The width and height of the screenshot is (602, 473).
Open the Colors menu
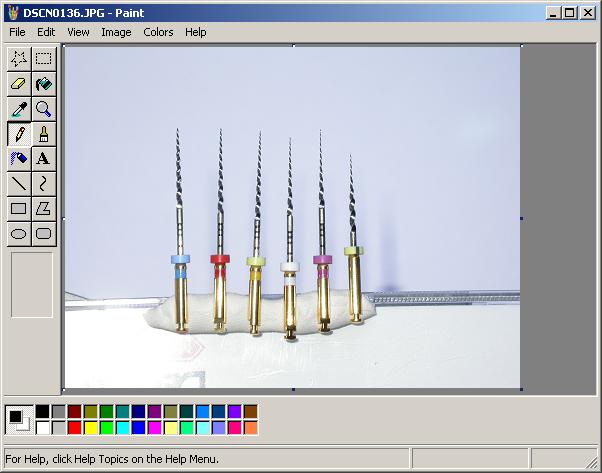158,32
